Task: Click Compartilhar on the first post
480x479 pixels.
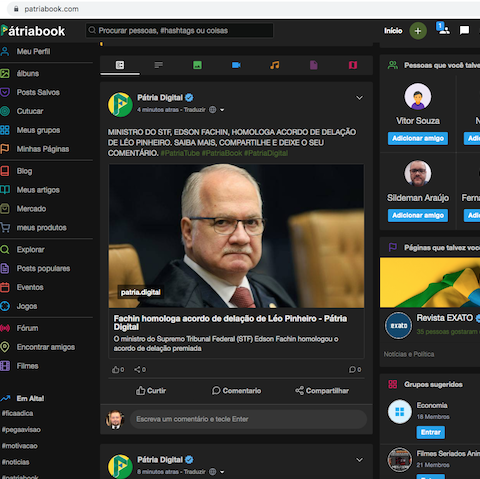Action: click(322, 391)
